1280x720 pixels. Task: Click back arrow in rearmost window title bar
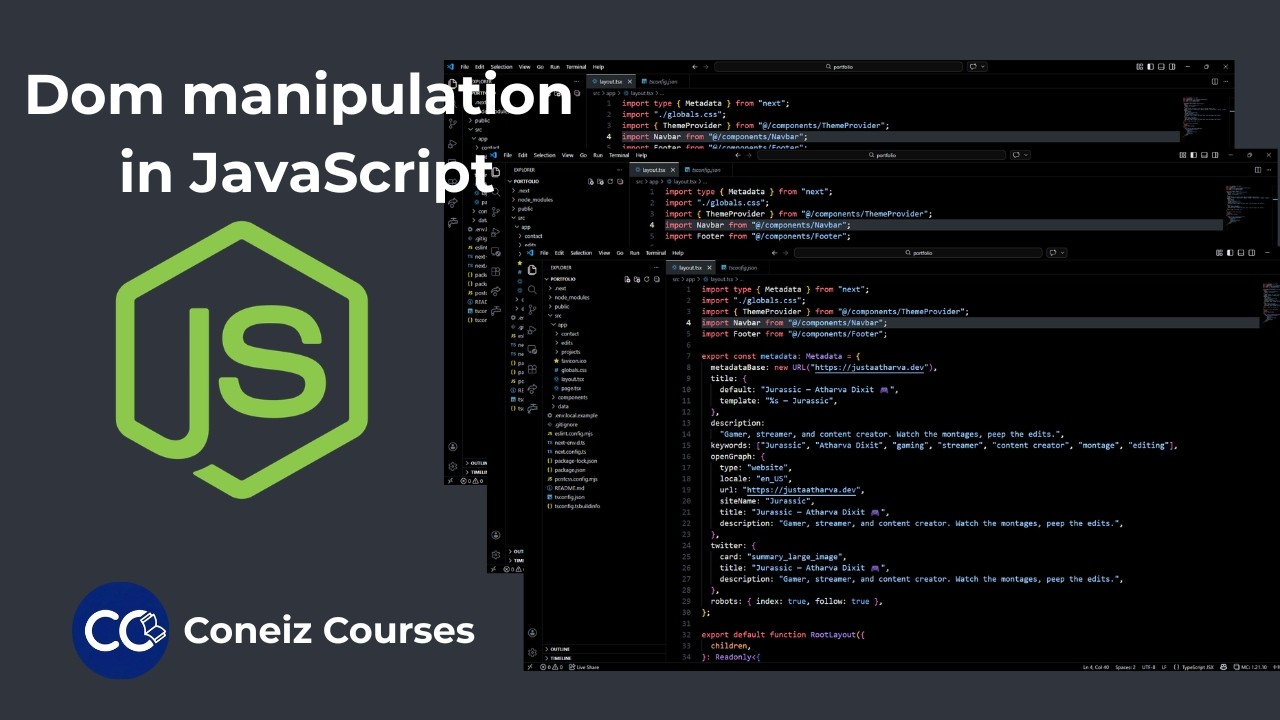pyautogui.click(x=695, y=67)
